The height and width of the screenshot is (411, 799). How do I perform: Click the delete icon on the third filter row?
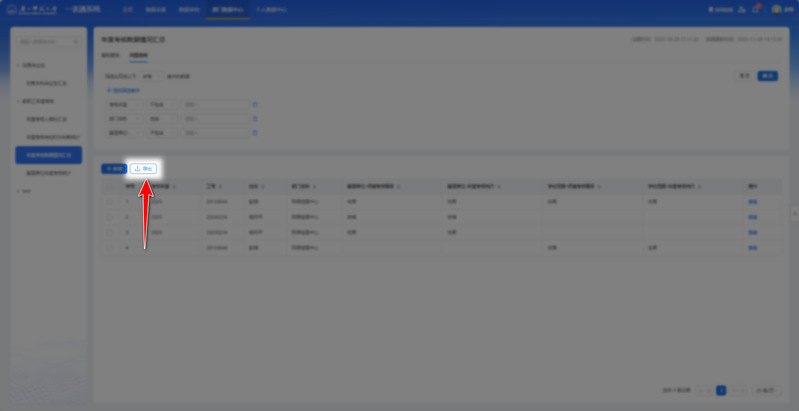click(x=254, y=132)
